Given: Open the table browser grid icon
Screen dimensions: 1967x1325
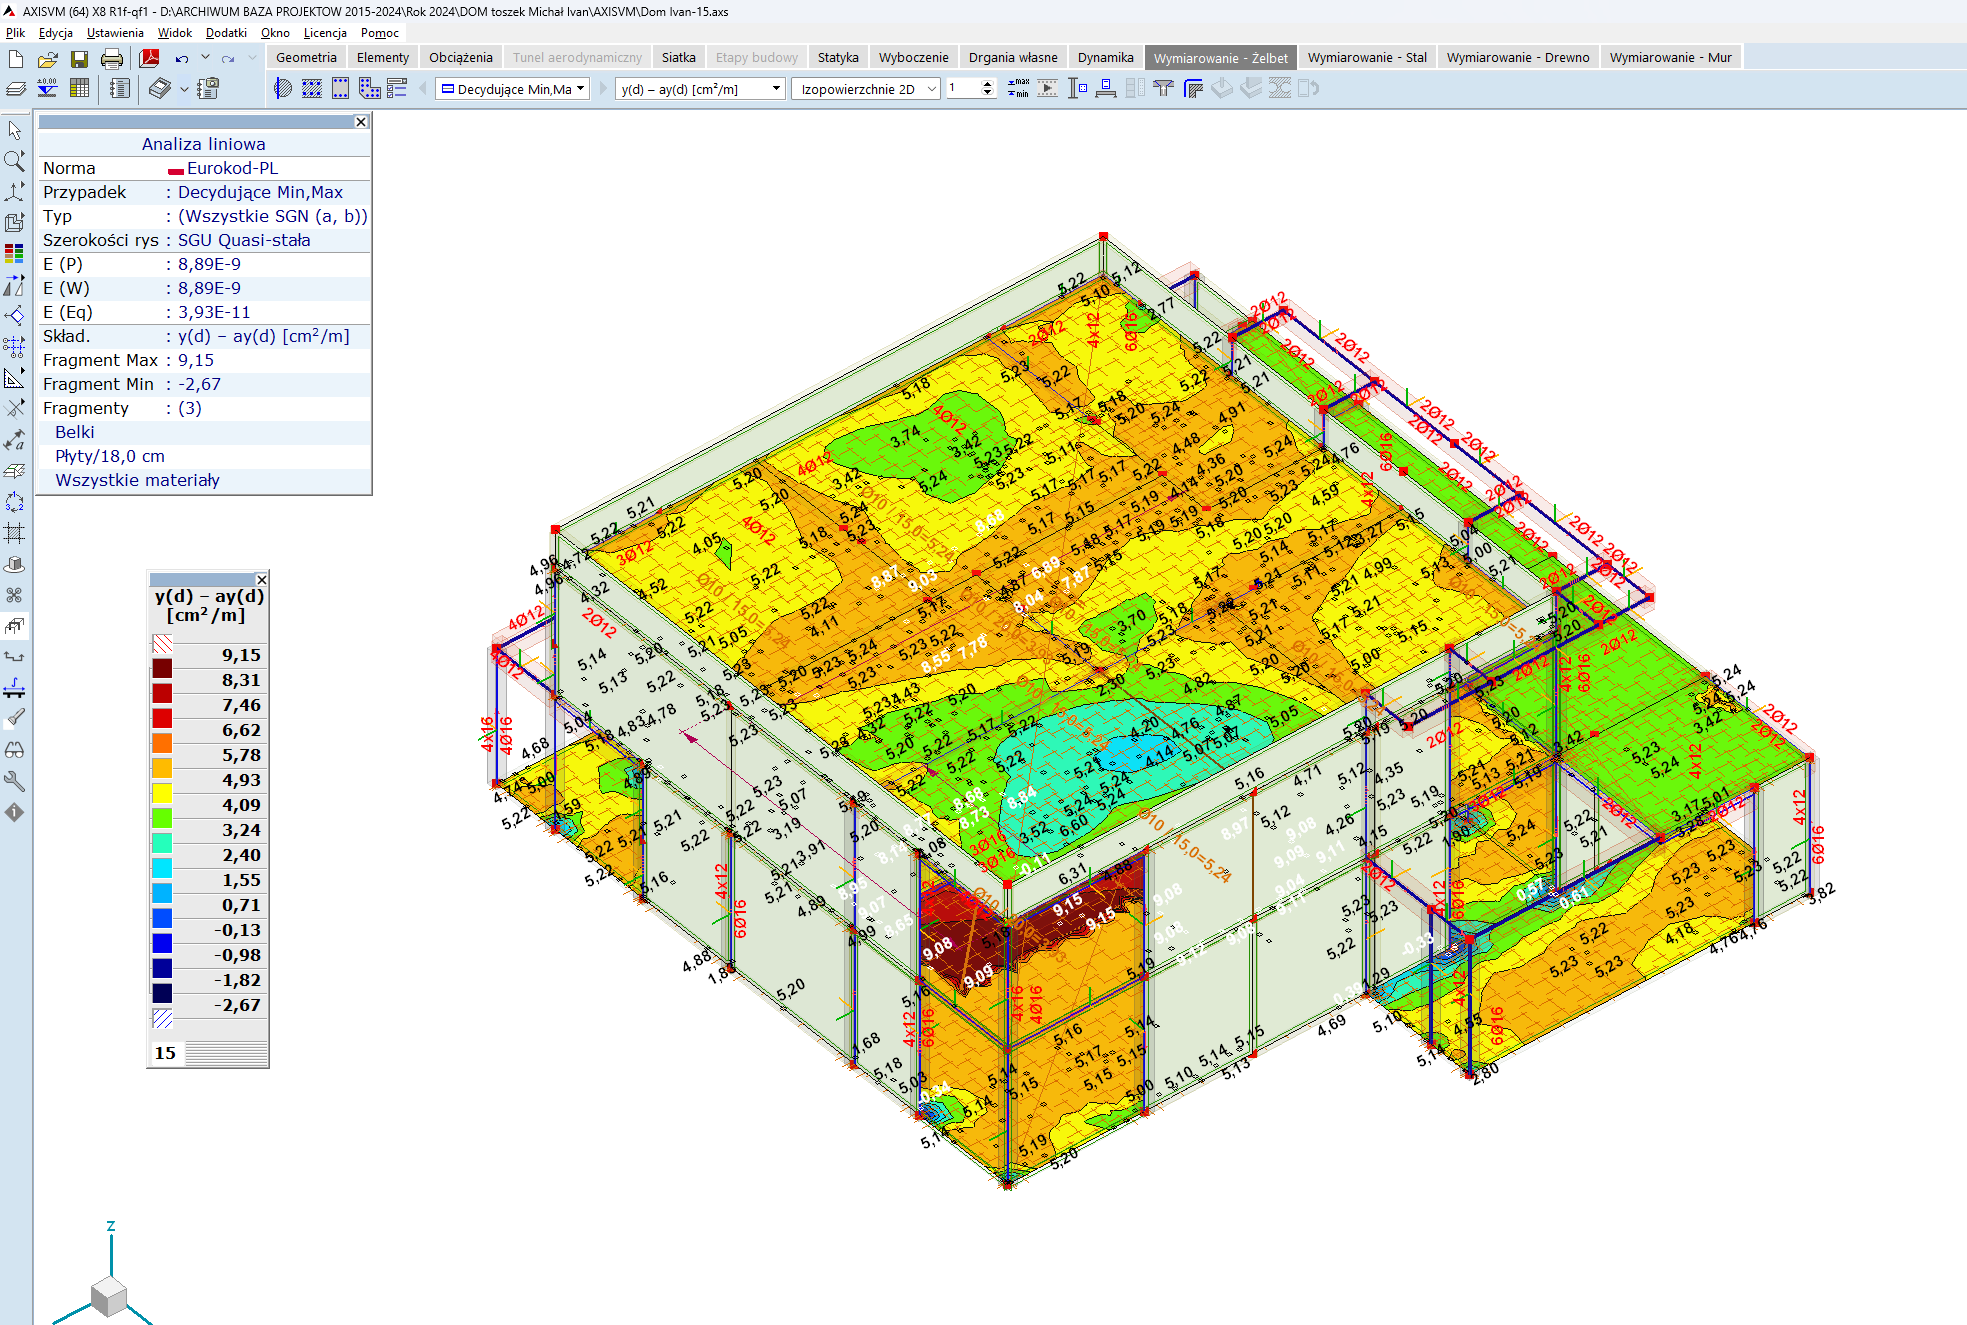Looking at the screenshot, I should tap(79, 88).
